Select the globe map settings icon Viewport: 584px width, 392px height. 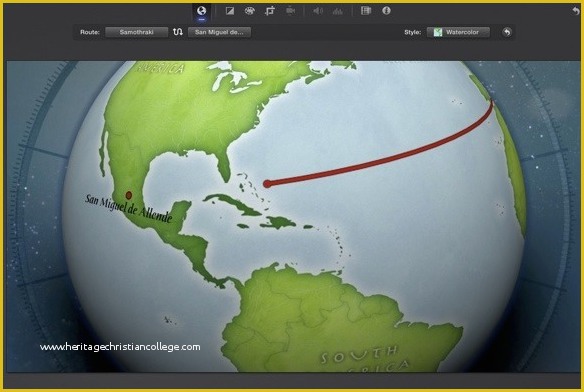[x=201, y=11]
